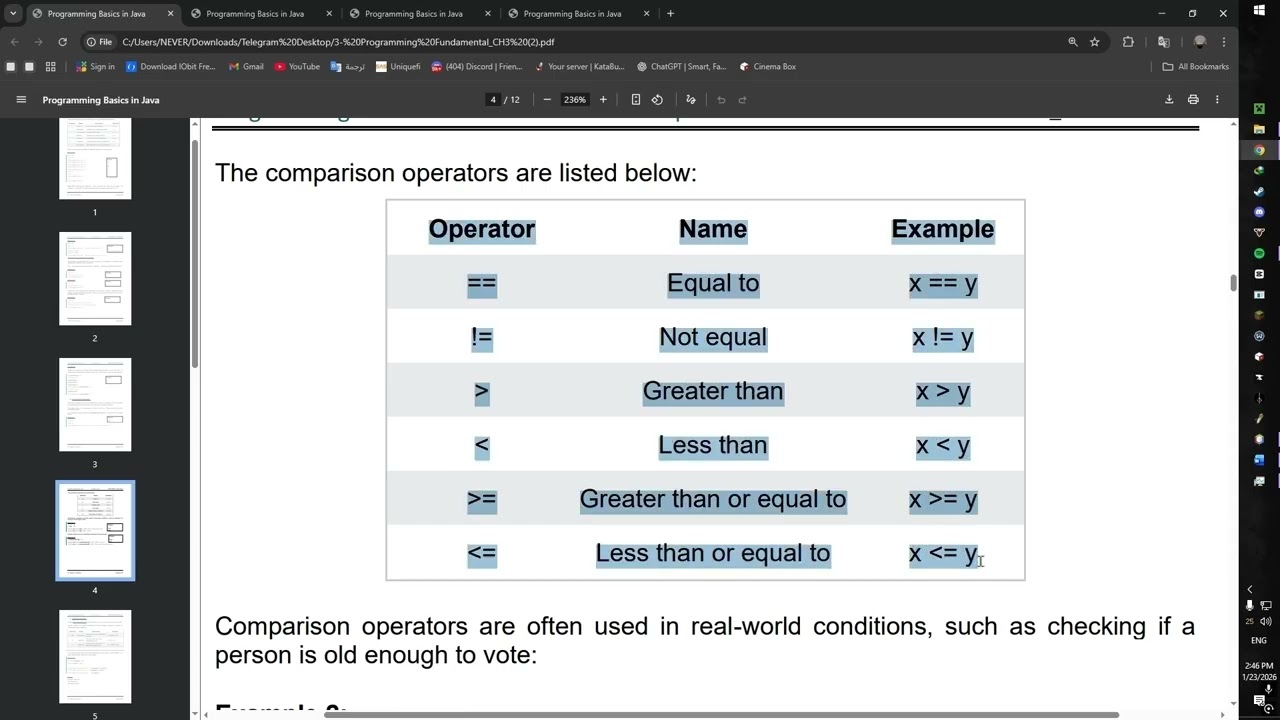Viewport: 1280px width, 720px height.
Task: Open the ChatGPT bookmark
Action: tap(681, 67)
